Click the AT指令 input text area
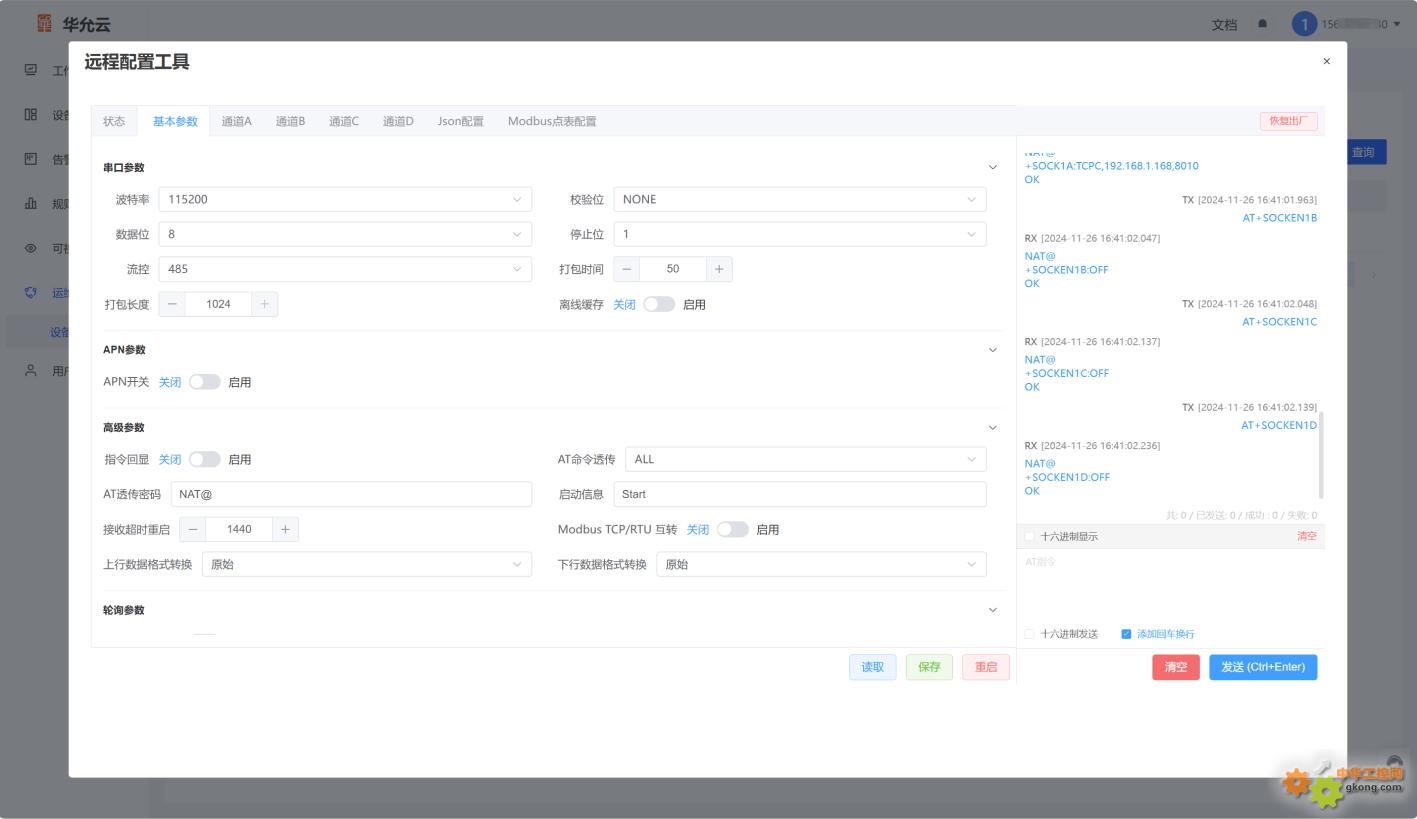This screenshot has width=1417, height=819. [x=1170, y=586]
